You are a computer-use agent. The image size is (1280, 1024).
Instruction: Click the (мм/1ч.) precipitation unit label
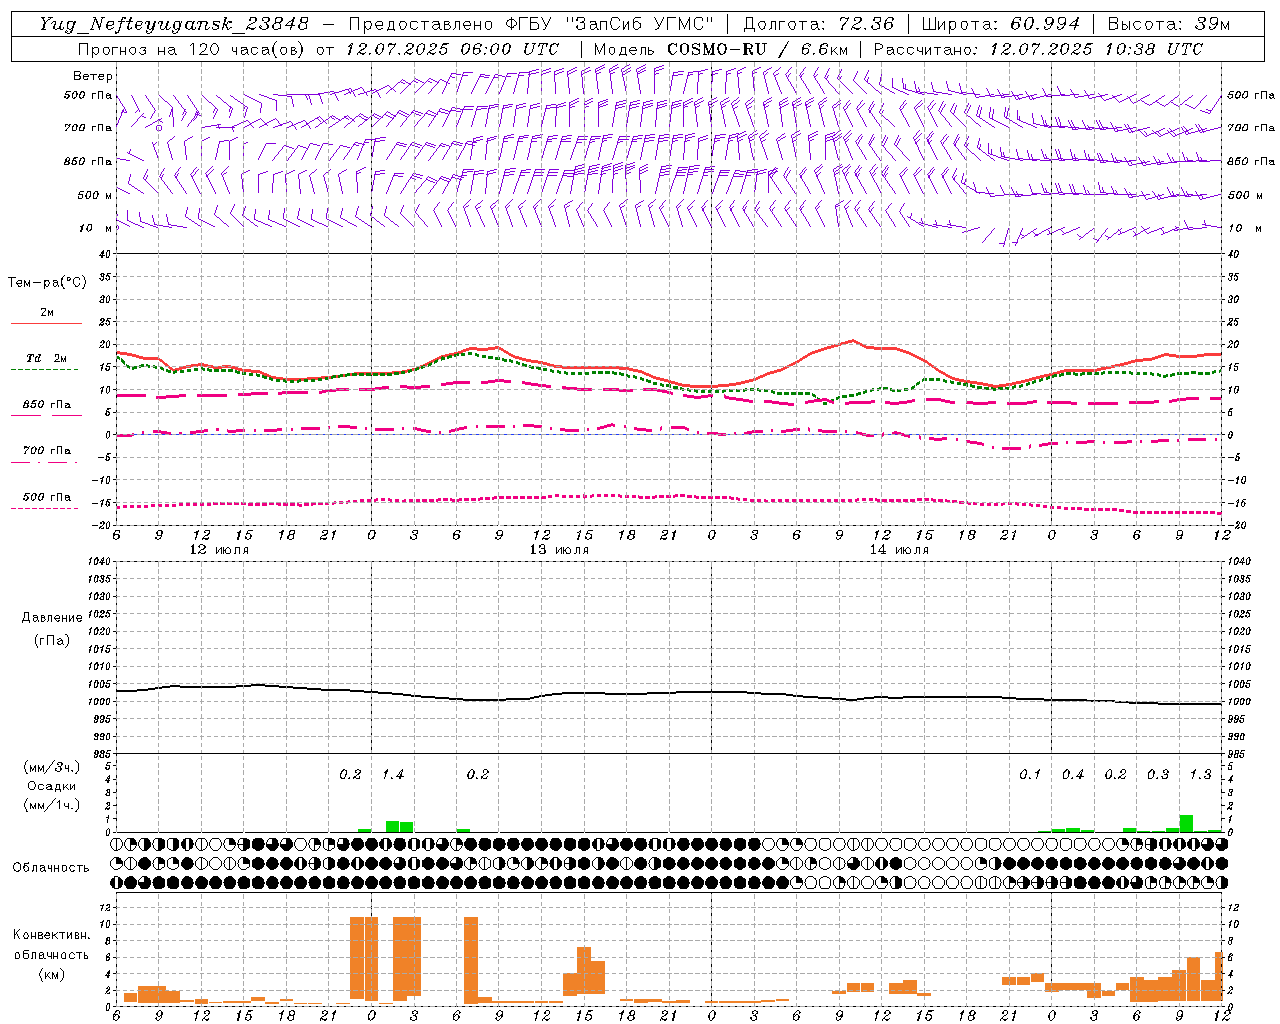[x=52, y=805]
